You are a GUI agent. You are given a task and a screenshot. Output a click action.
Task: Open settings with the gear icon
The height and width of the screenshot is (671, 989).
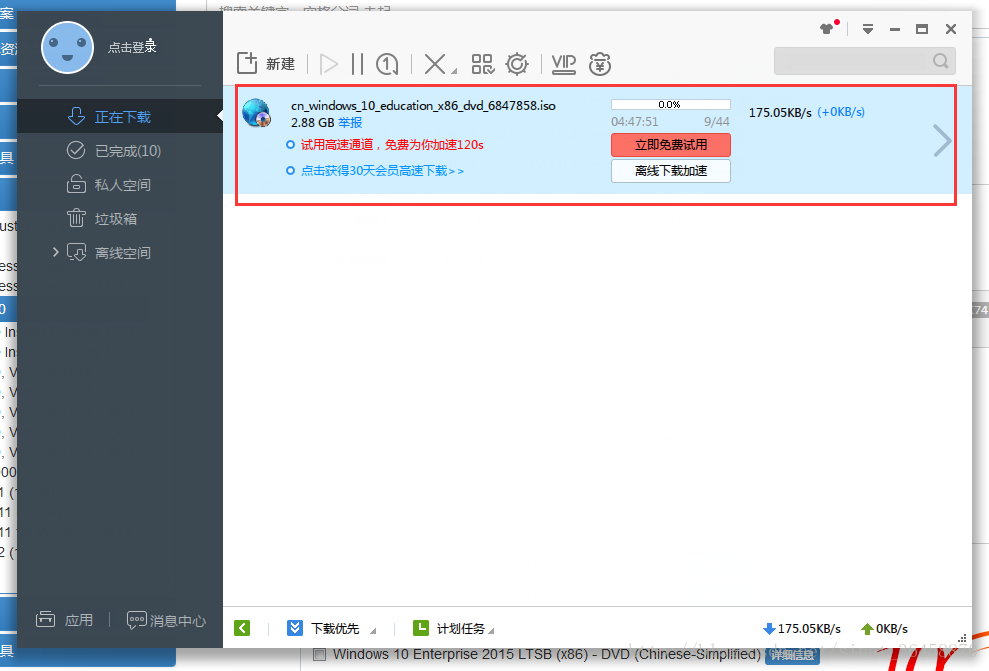click(x=517, y=64)
